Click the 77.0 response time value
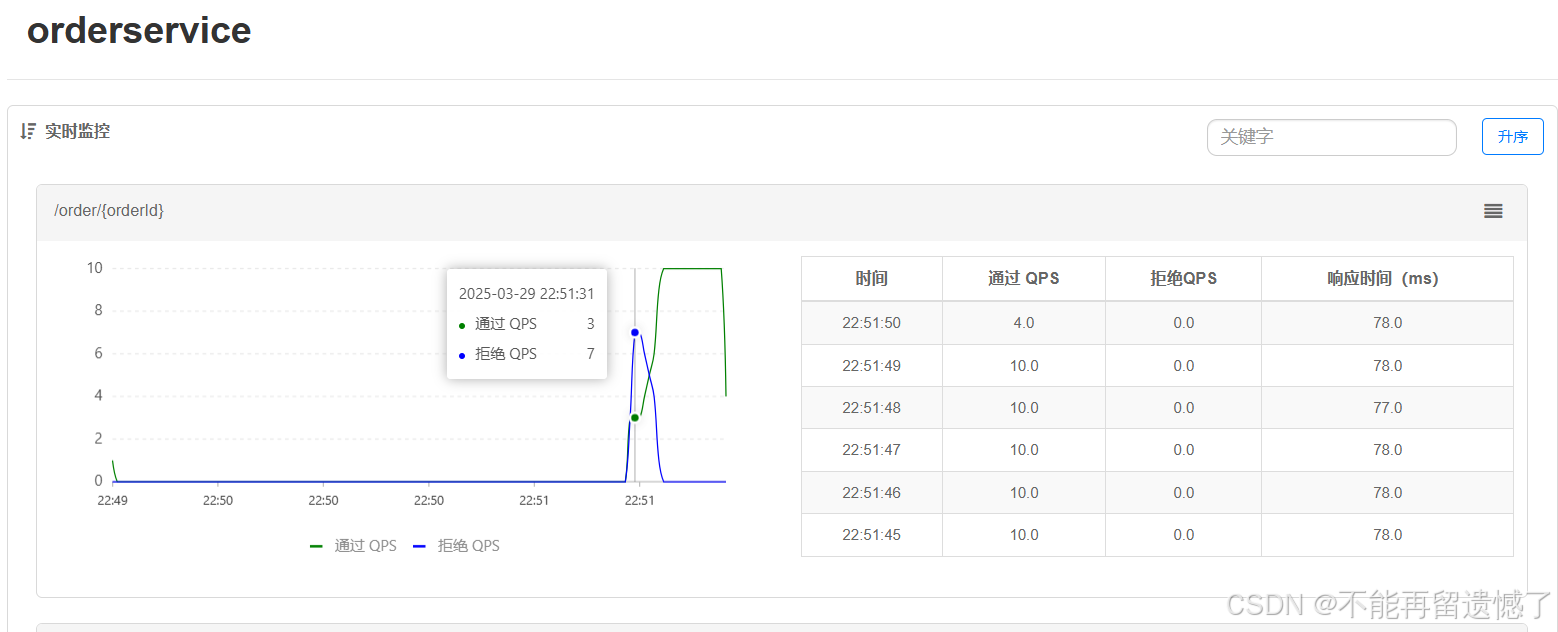The height and width of the screenshot is (632, 1558). point(1387,408)
